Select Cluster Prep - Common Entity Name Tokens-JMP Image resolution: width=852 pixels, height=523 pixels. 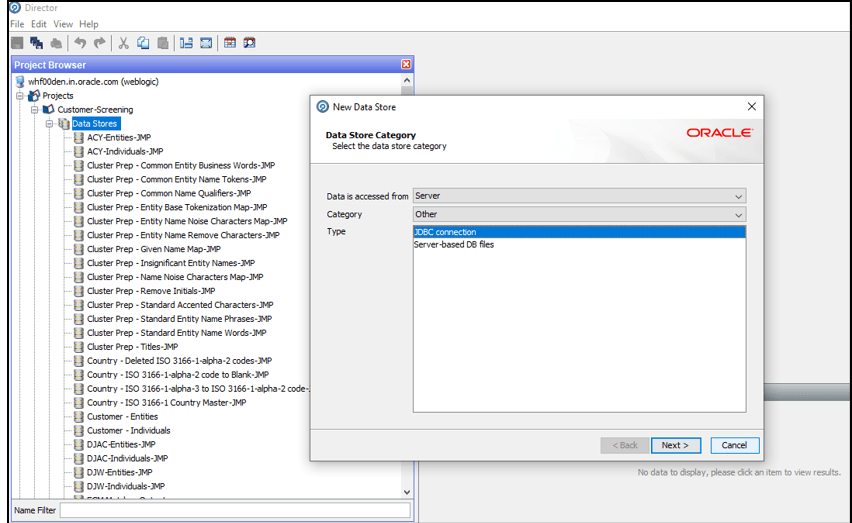point(177,180)
